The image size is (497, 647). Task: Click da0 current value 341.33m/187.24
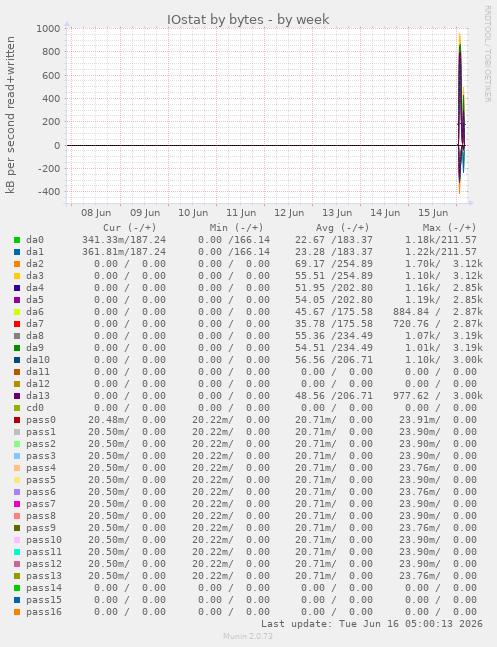tap(124, 240)
